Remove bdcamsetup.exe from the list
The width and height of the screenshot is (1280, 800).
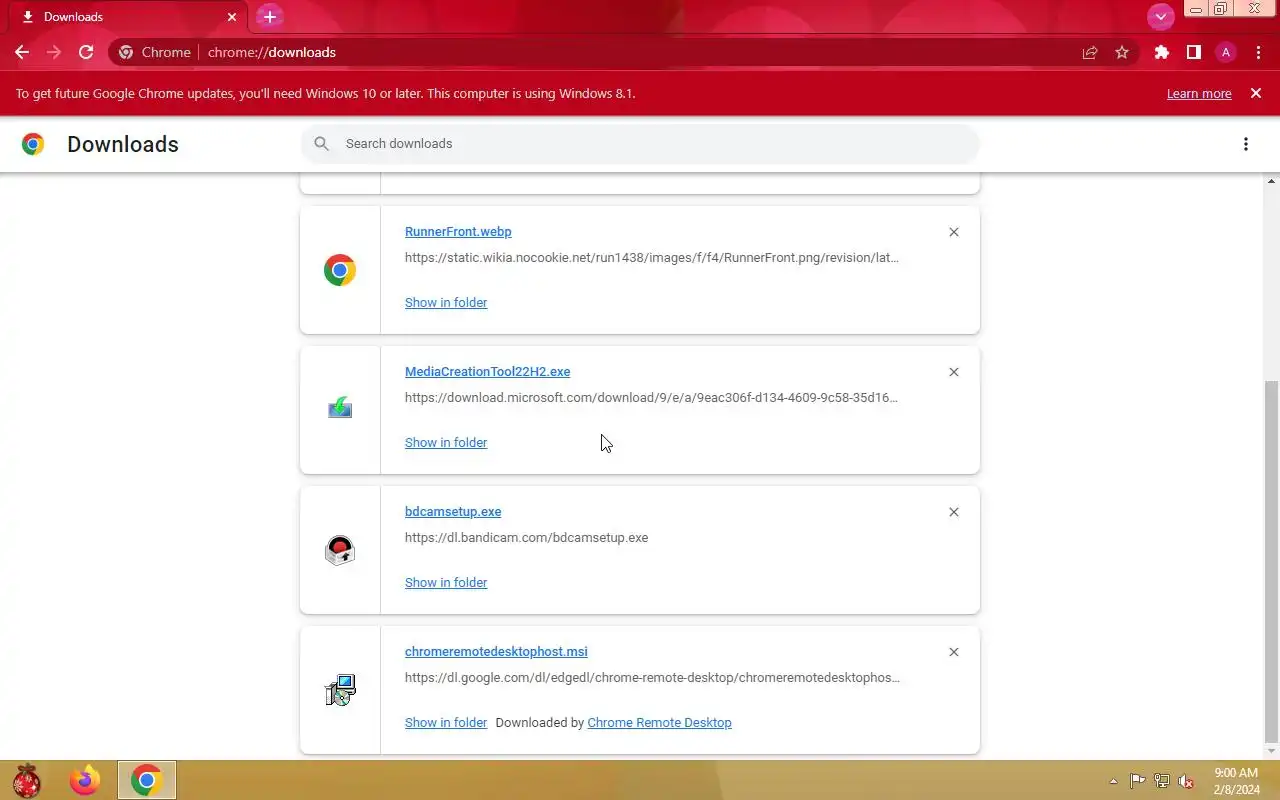tap(953, 512)
